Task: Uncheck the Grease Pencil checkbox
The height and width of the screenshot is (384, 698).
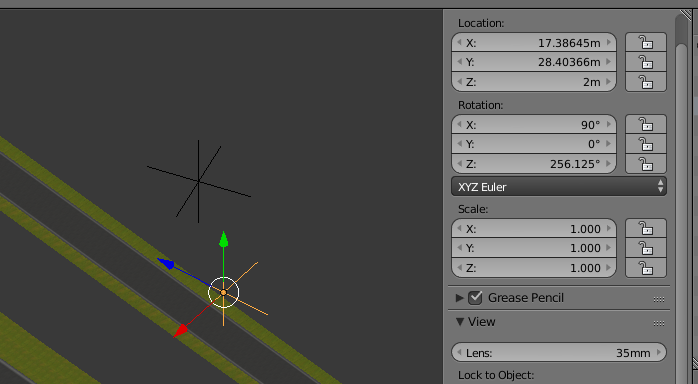Action: click(475, 297)
